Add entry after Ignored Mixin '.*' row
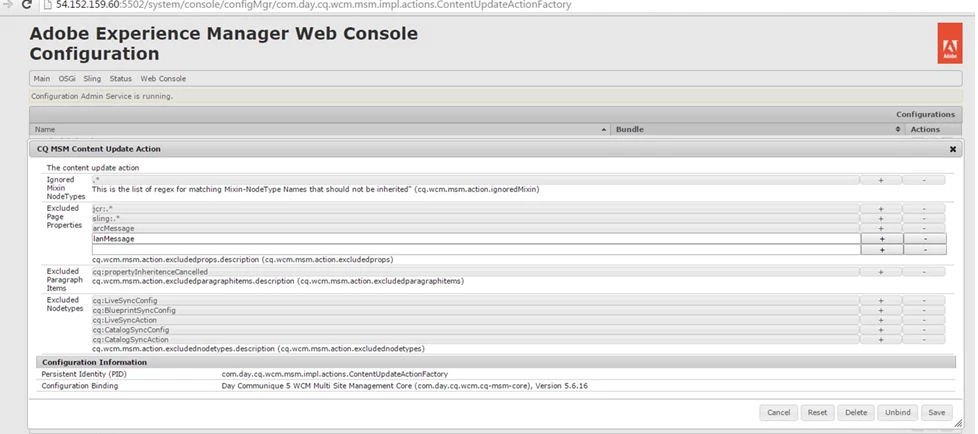Image resolution: width=978 pixels, height=434 pixels. [881, 180]
